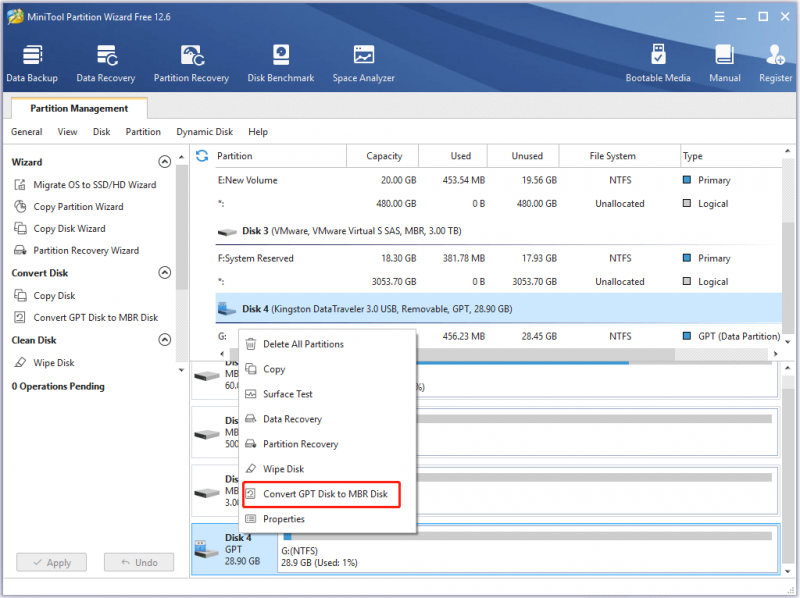Viewport: 800px width, 598px height.
Task: Open the hamburger menu icon in the title bar
Action: (719, 17)
